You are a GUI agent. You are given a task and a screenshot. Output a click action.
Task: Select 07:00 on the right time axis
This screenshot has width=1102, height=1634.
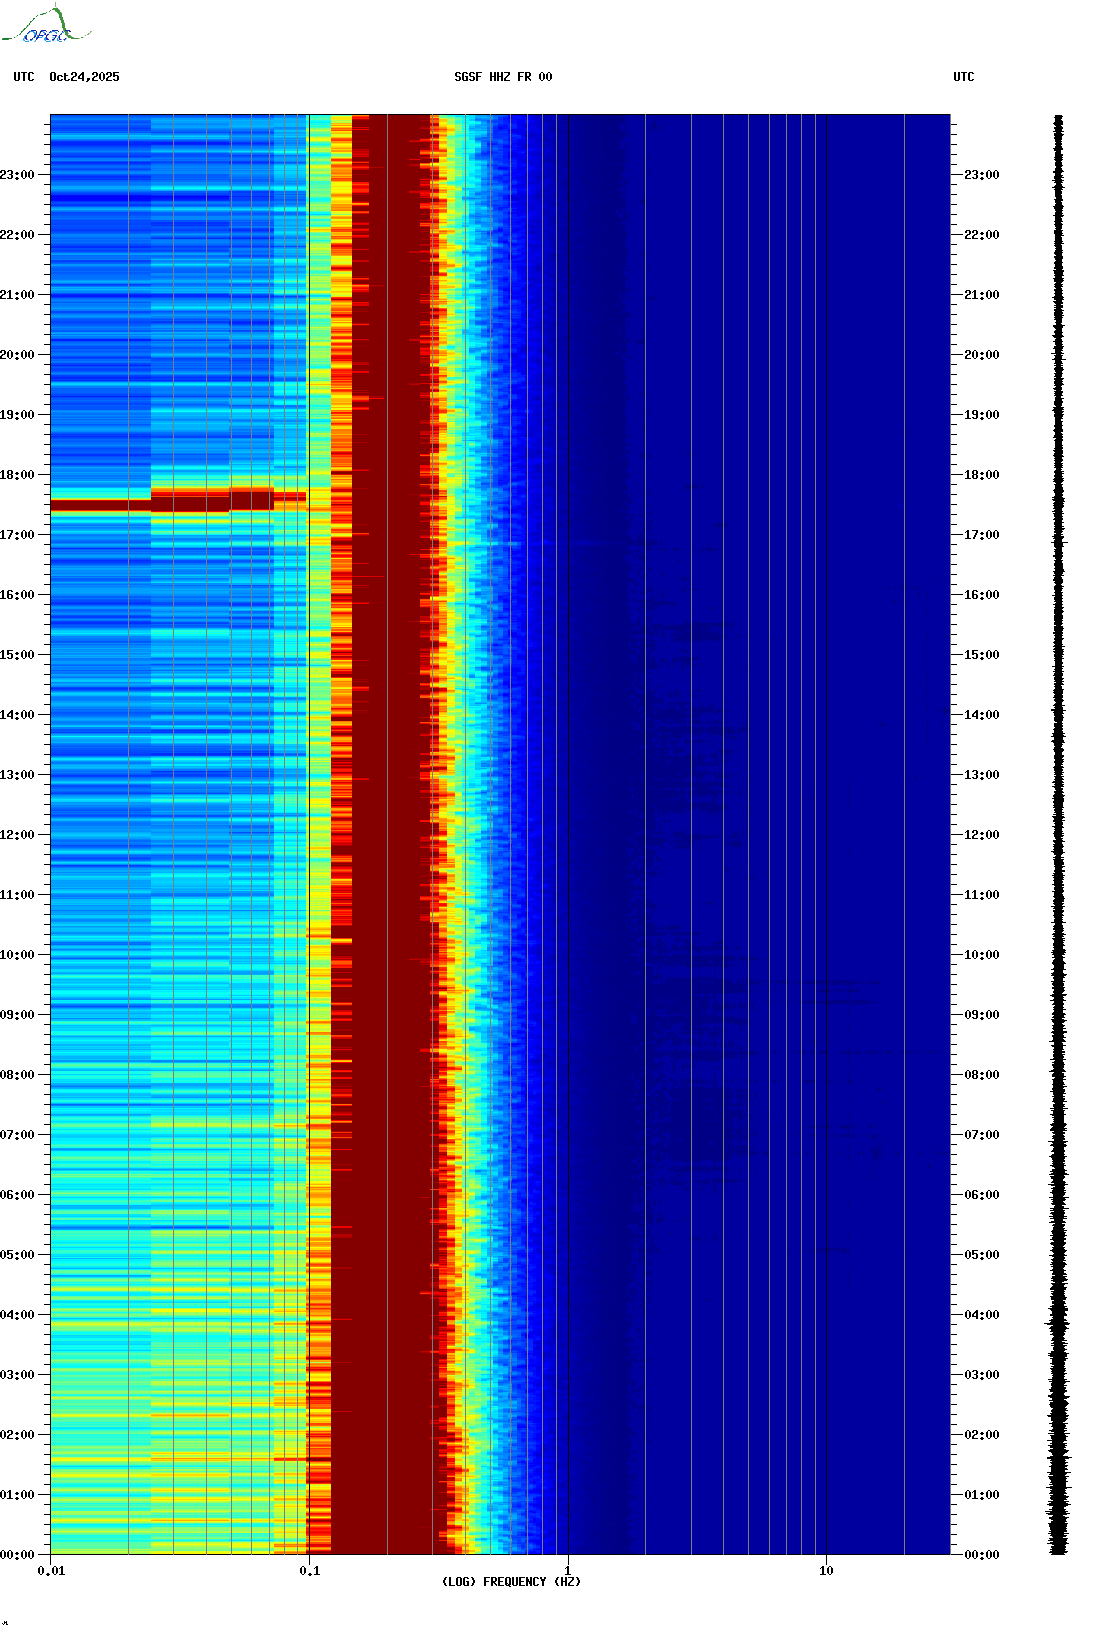point(982,1135)
